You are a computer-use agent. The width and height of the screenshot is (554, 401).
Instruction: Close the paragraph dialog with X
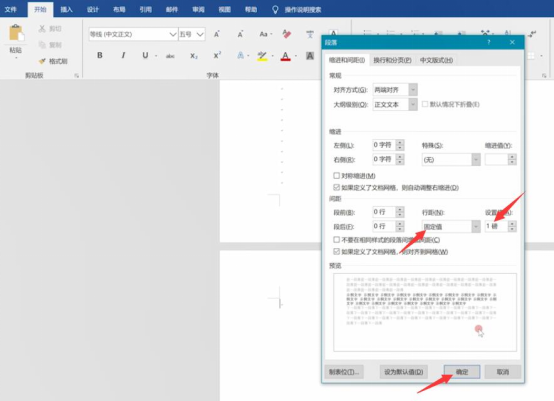tap(512, 42)
